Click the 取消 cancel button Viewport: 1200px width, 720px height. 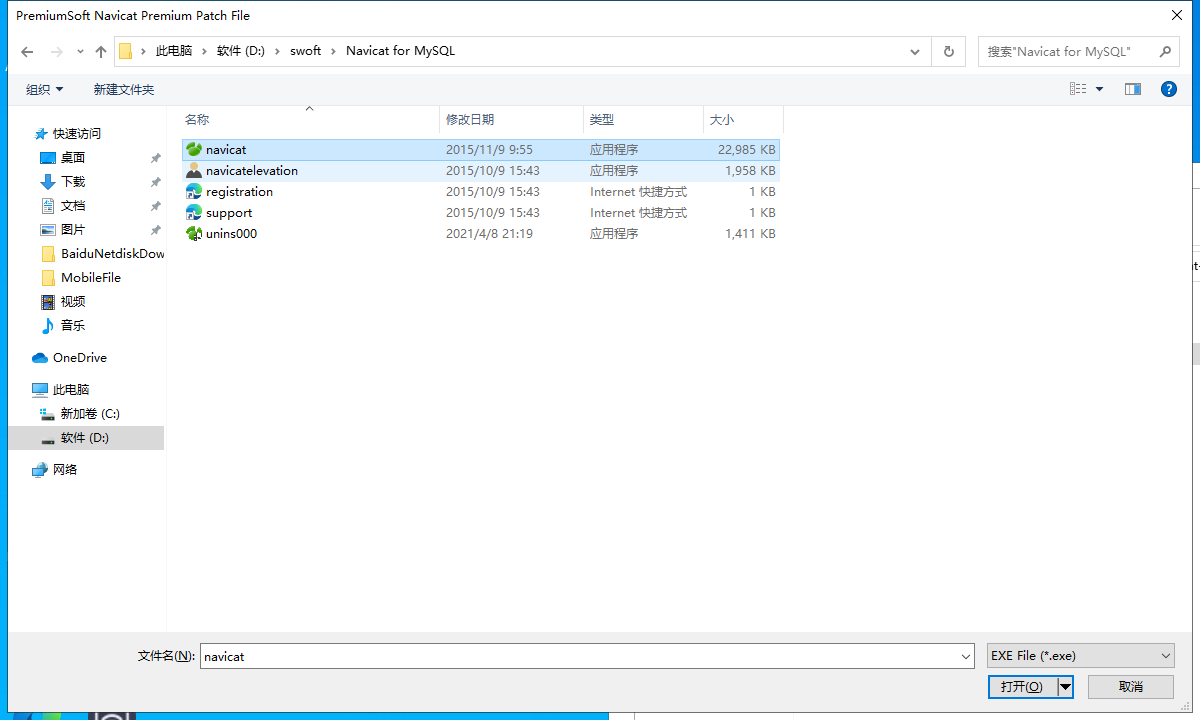(x=1131, y=687)
